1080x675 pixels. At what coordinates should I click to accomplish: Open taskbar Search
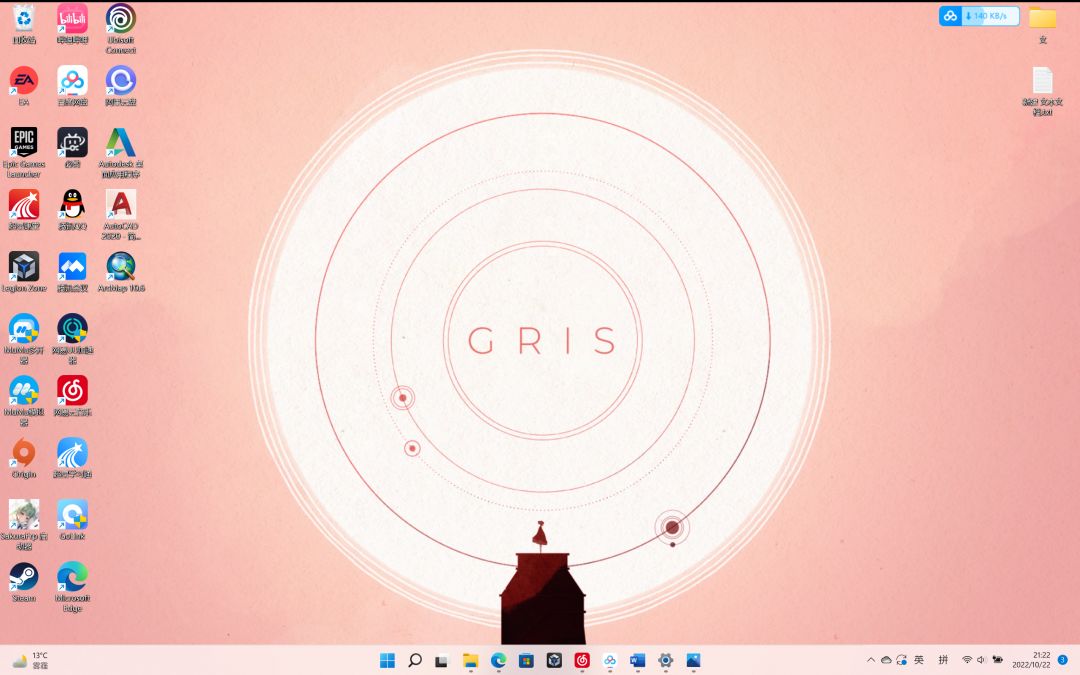pos(415,661)
